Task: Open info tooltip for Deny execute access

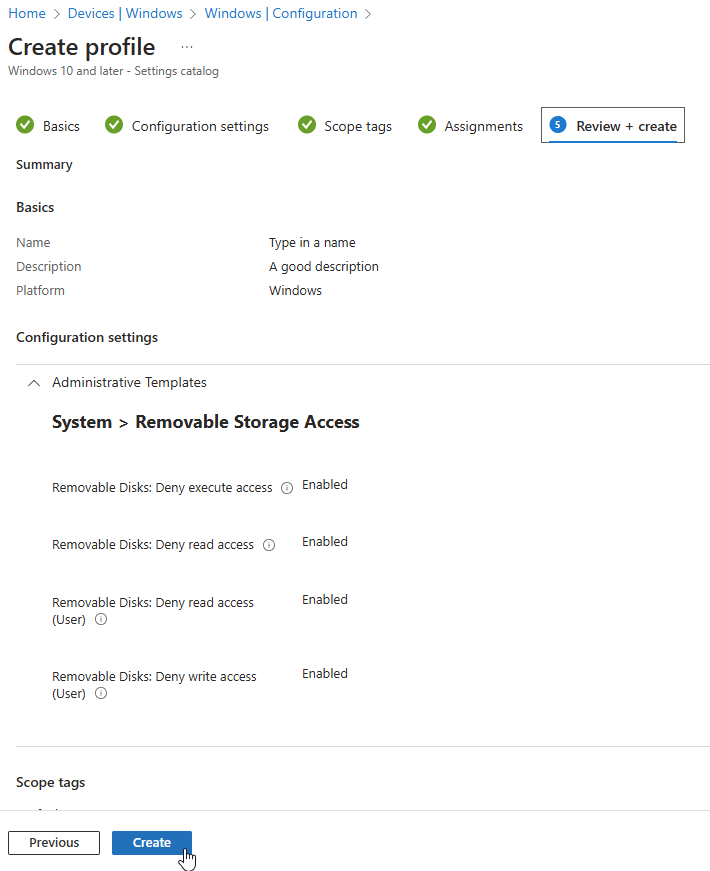Action: coord(287,488)
